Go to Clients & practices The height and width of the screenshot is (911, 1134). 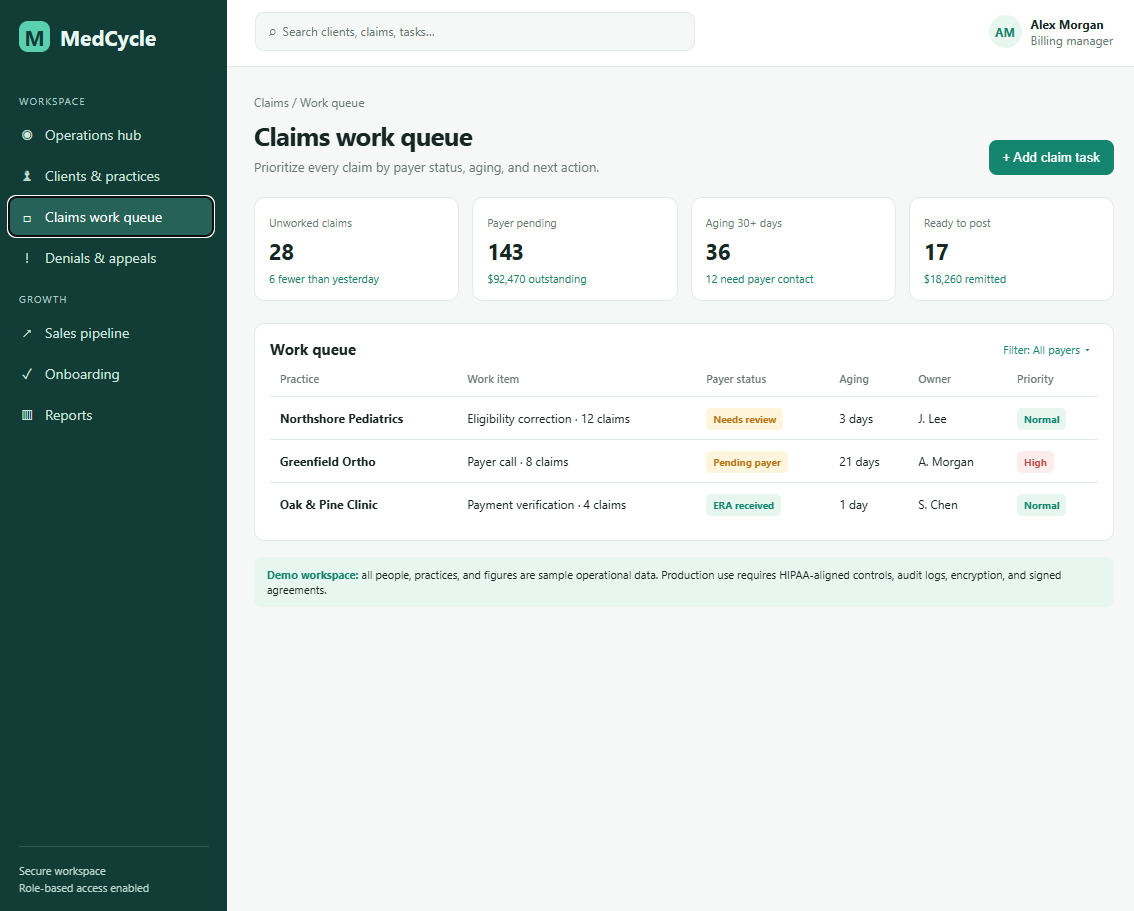point(111,176)
